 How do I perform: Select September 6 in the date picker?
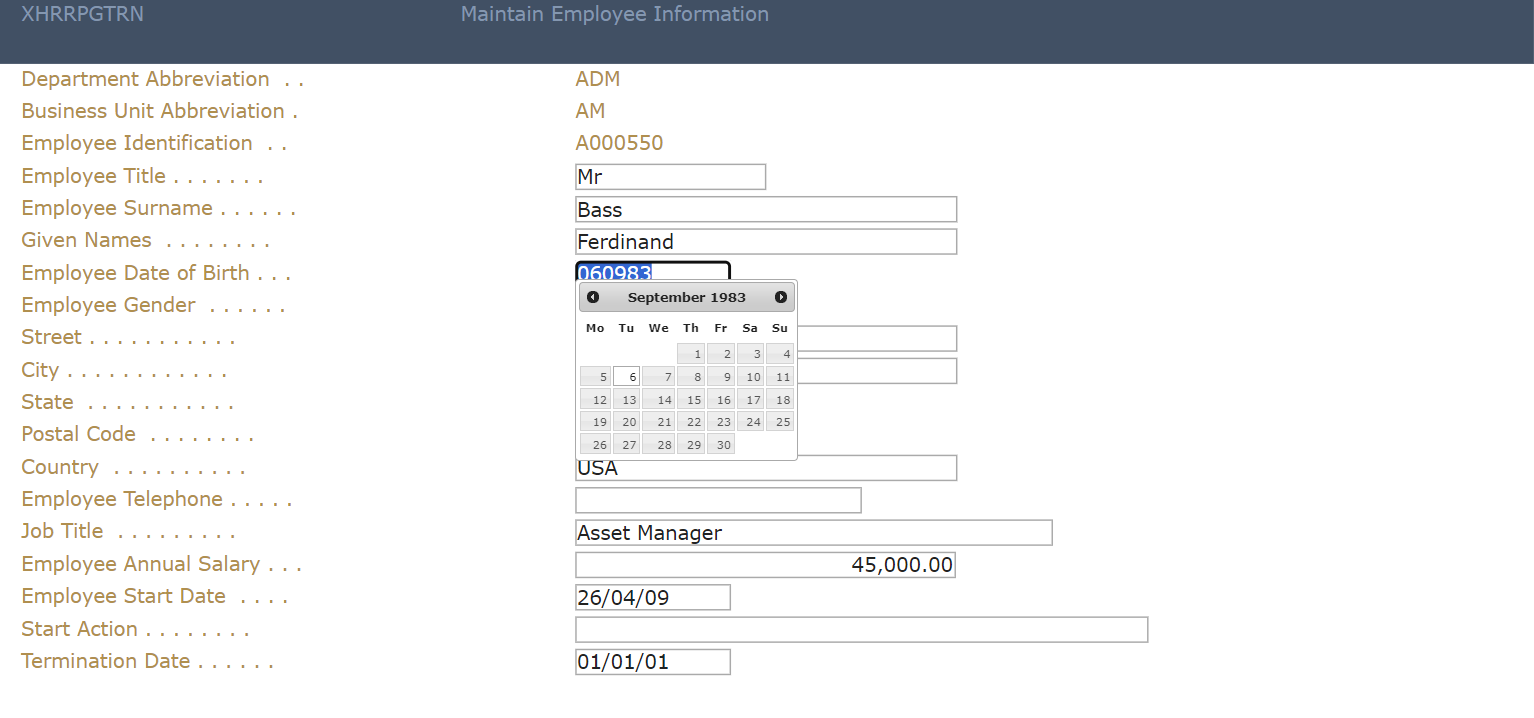tap(627, 377)
